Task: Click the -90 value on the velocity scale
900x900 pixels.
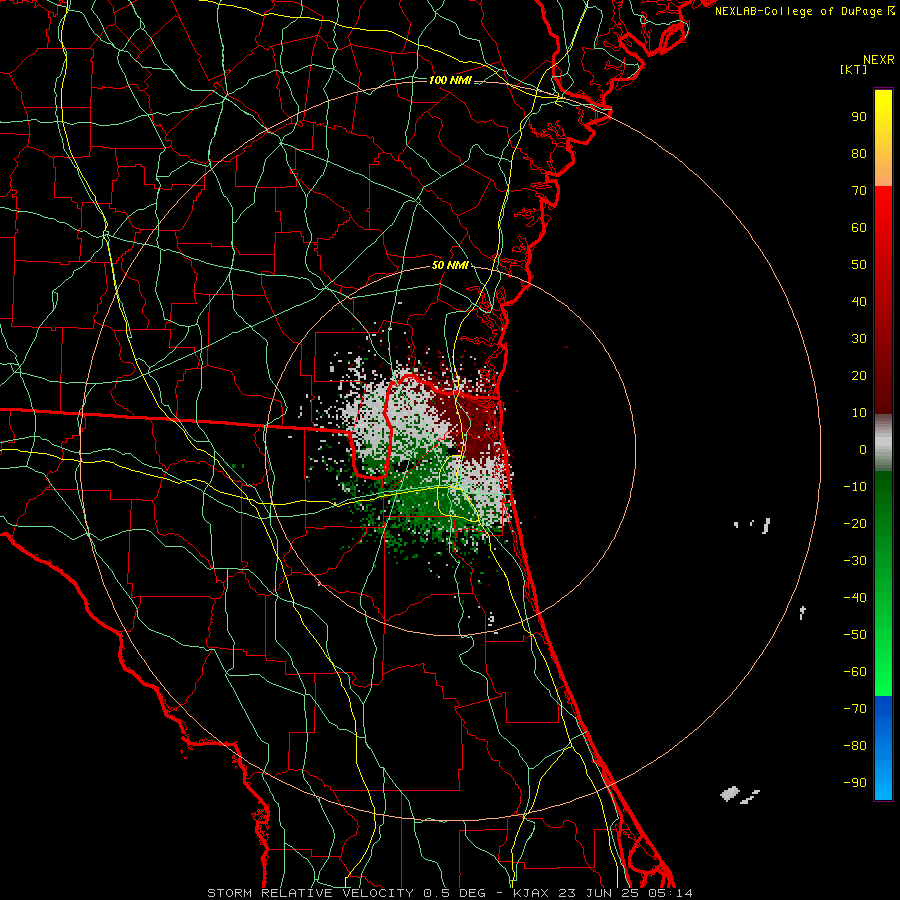Action: (x=855, y=783)
